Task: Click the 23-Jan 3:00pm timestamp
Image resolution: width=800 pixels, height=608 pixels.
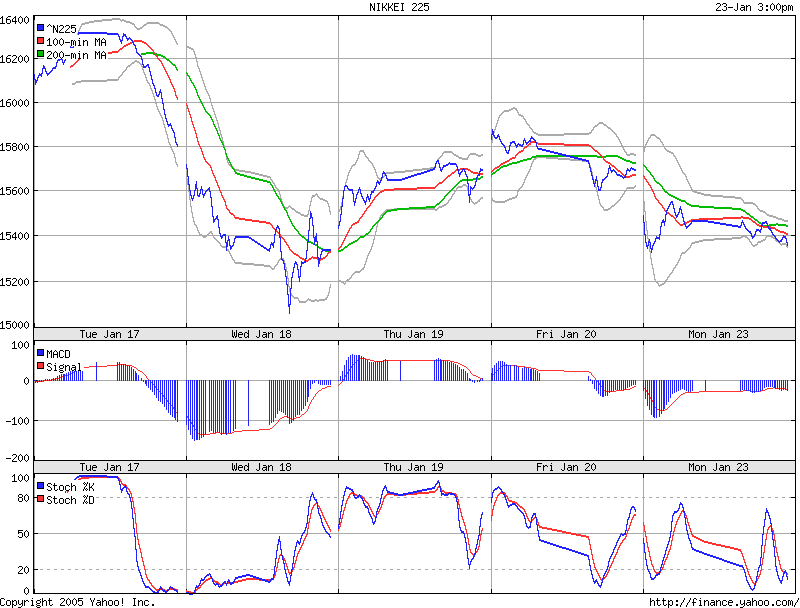Action: pos(754,7)
